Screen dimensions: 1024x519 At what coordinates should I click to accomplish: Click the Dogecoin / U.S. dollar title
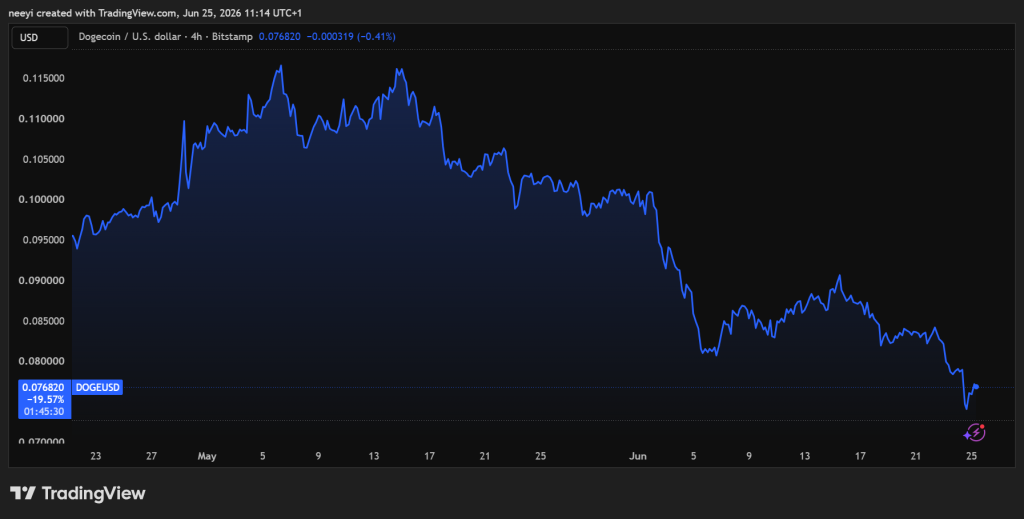click(x=129, y=37)
